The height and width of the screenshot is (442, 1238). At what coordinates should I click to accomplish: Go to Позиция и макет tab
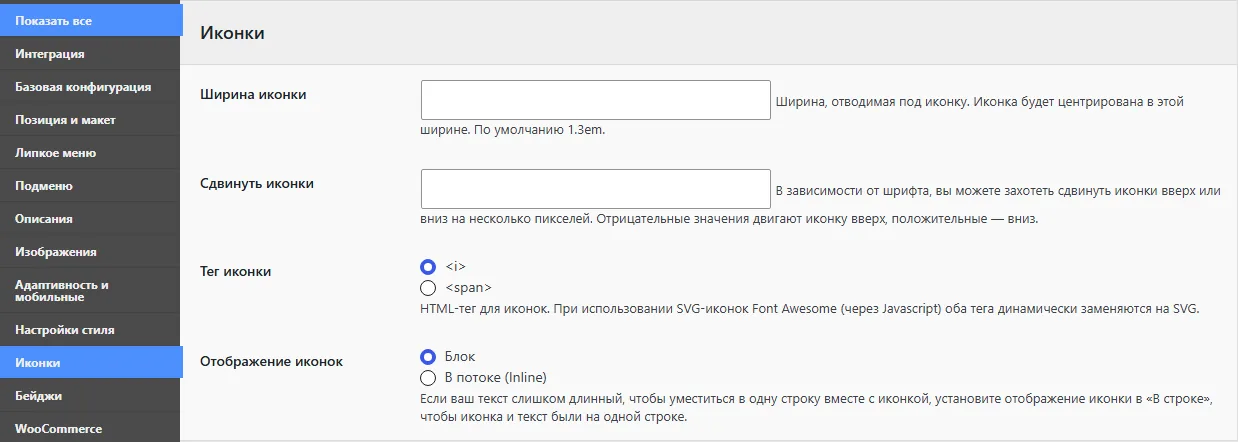click(90, 120)
